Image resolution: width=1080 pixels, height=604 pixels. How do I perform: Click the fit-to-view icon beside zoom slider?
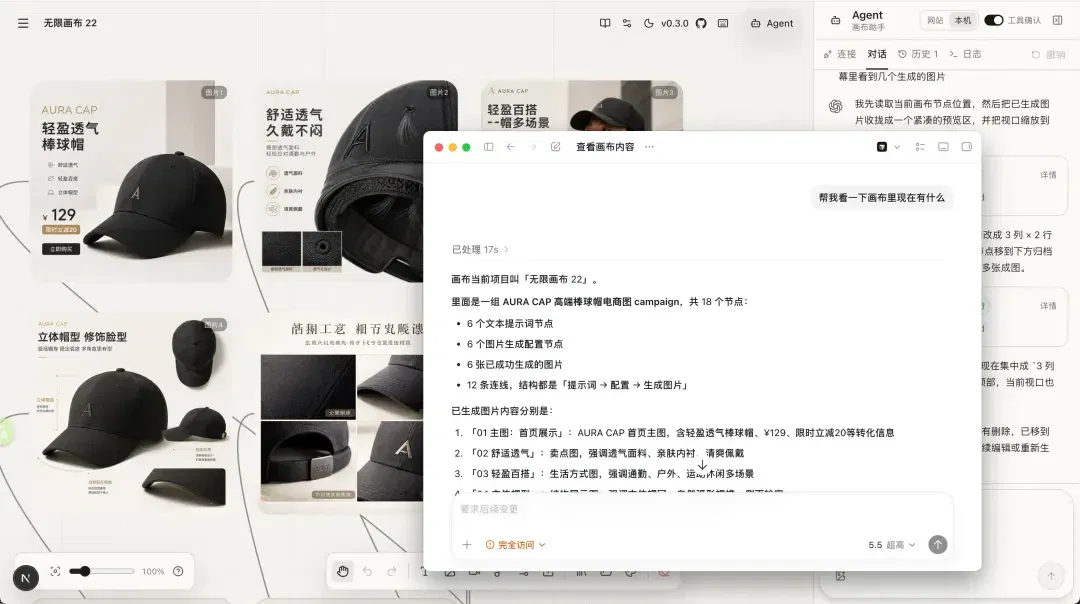[x=56, y=572]
